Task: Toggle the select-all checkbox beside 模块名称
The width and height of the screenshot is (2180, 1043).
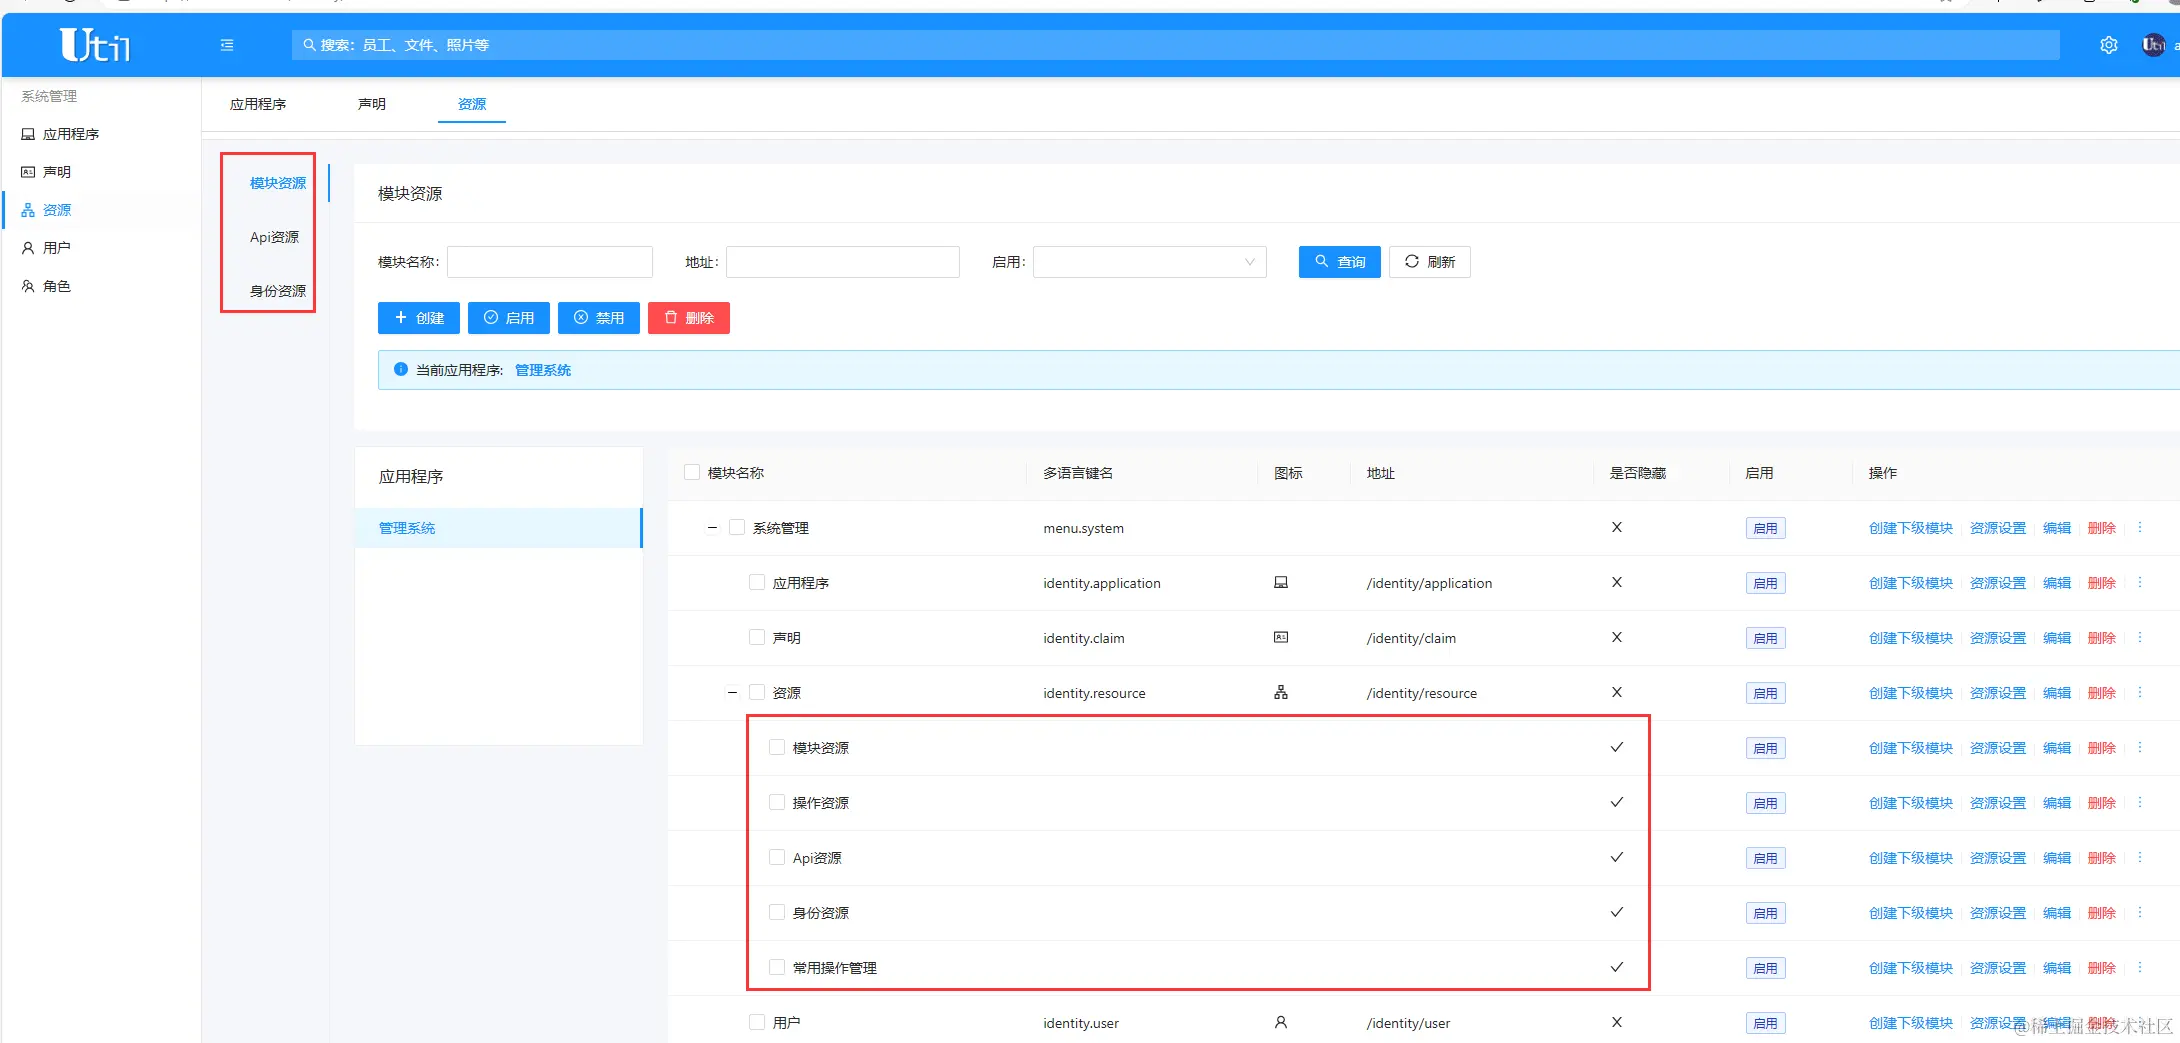Action: point(692,472)
